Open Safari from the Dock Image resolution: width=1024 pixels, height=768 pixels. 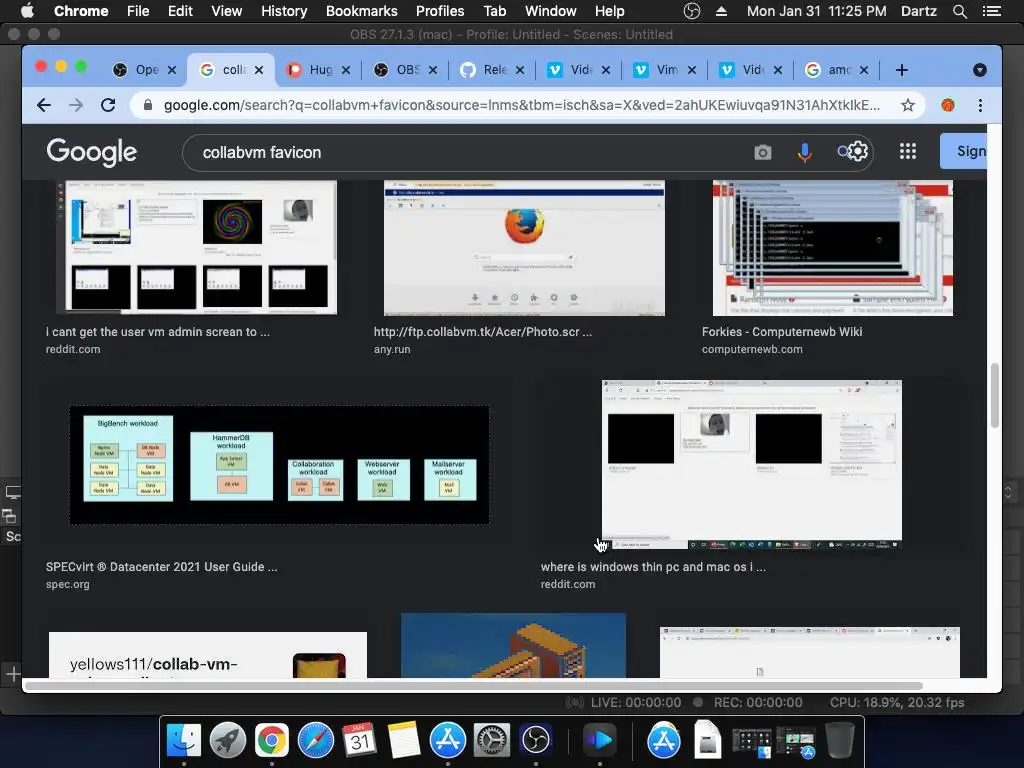click(x=316, y=740)
